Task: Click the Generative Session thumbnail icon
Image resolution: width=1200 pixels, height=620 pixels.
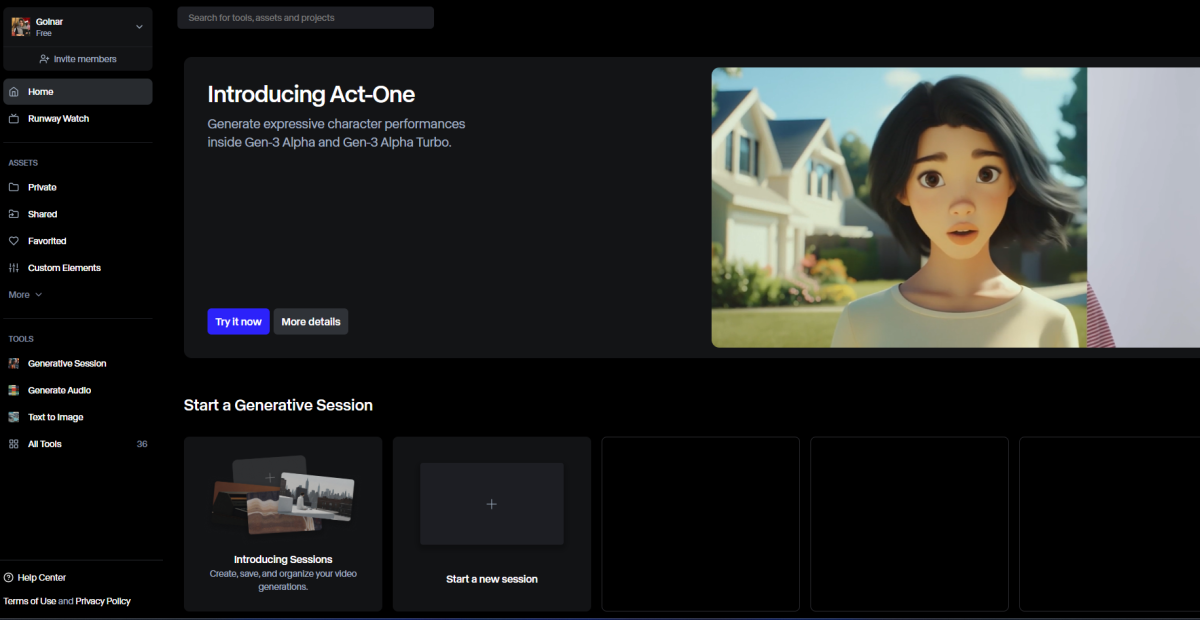Action: point(14,364)
